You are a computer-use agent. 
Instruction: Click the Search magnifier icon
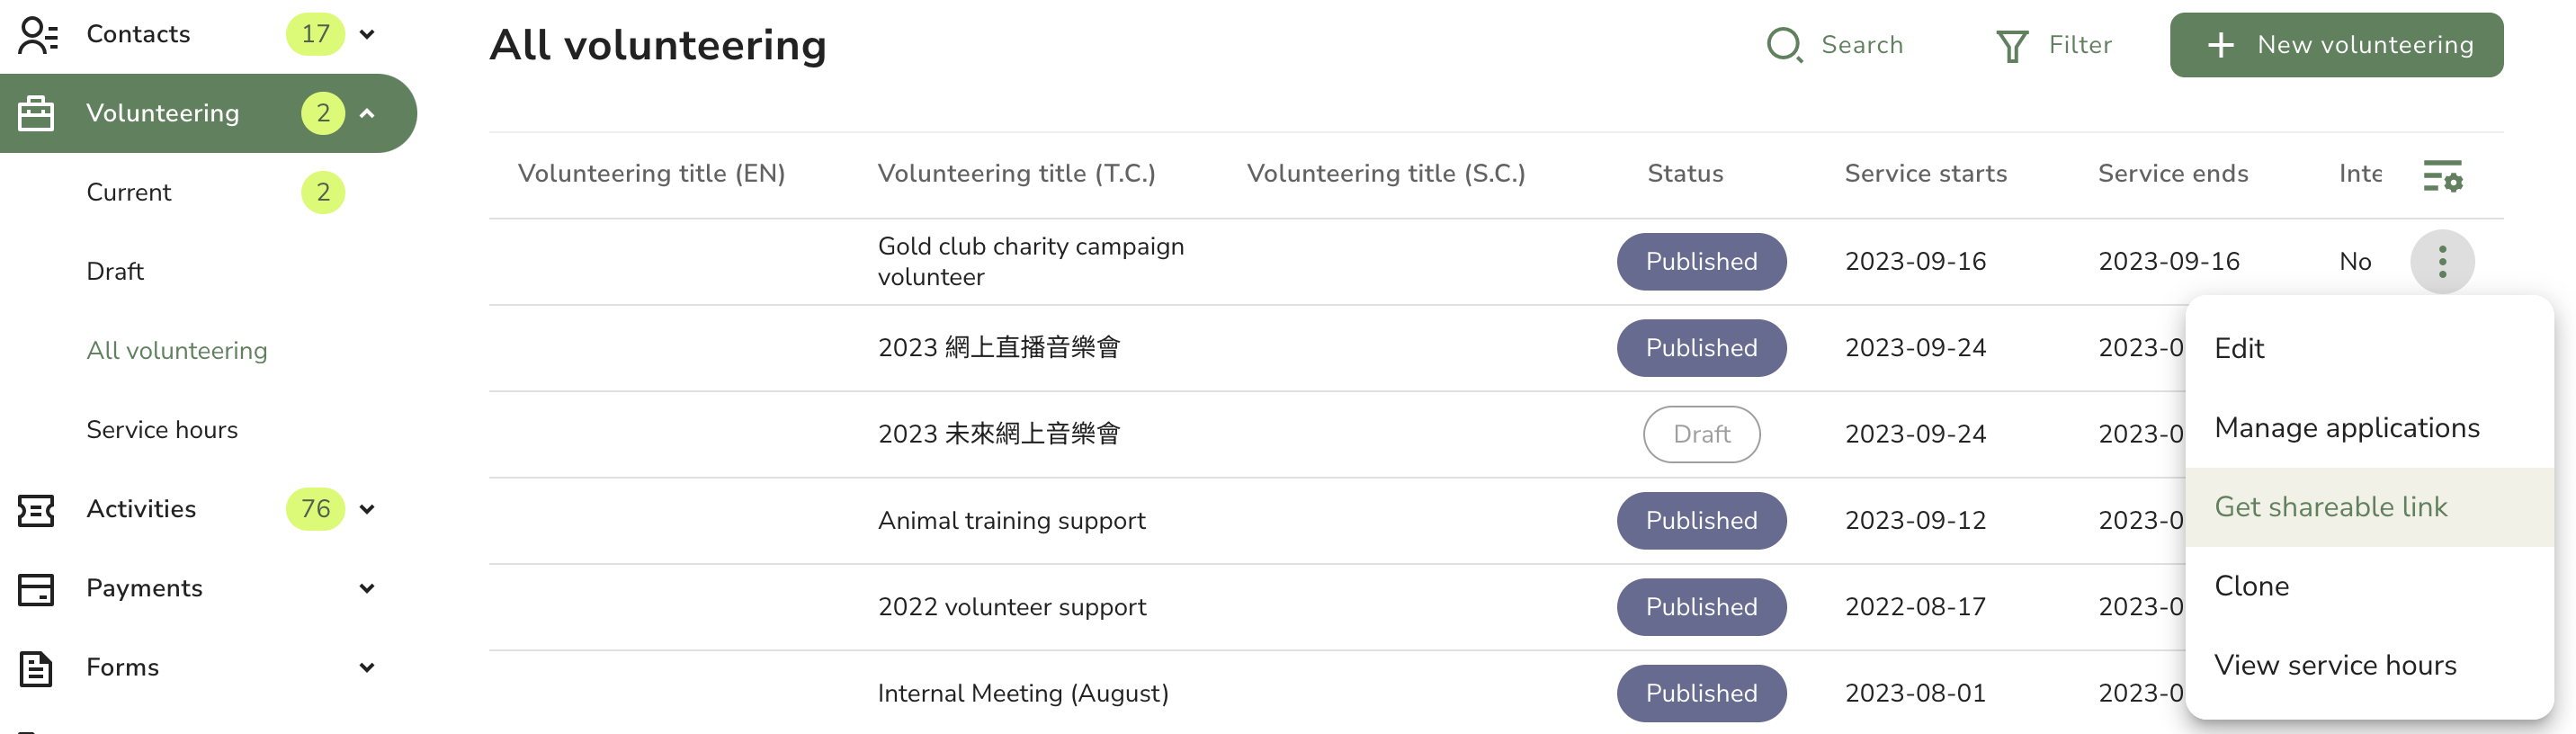pos(1785,45)
